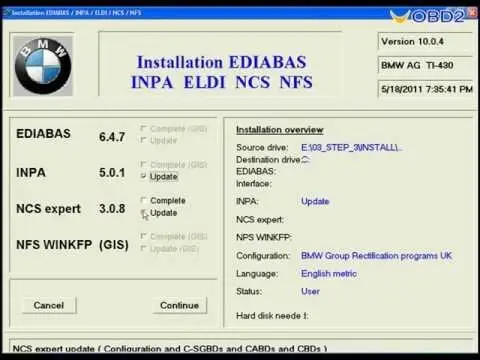The height and width of the screenshot is (360, 480).
Task: Tick the NFS WINKFP Update checkbox
Action: point(143,248)
